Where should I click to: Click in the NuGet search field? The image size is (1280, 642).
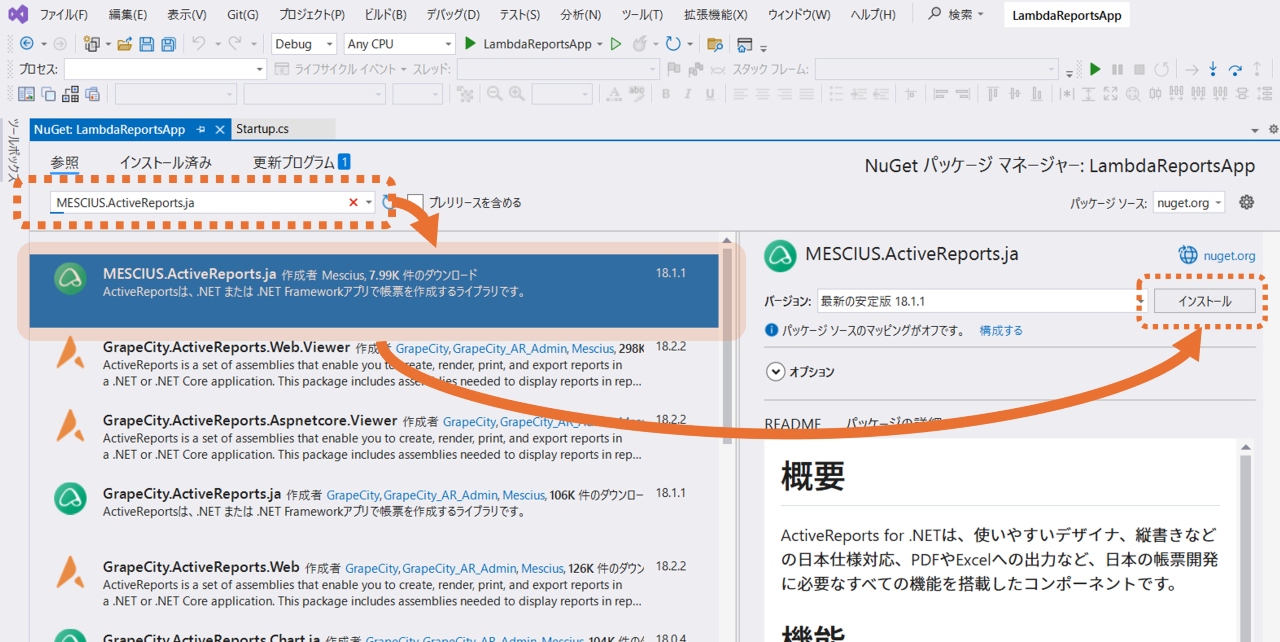(200, 202)
